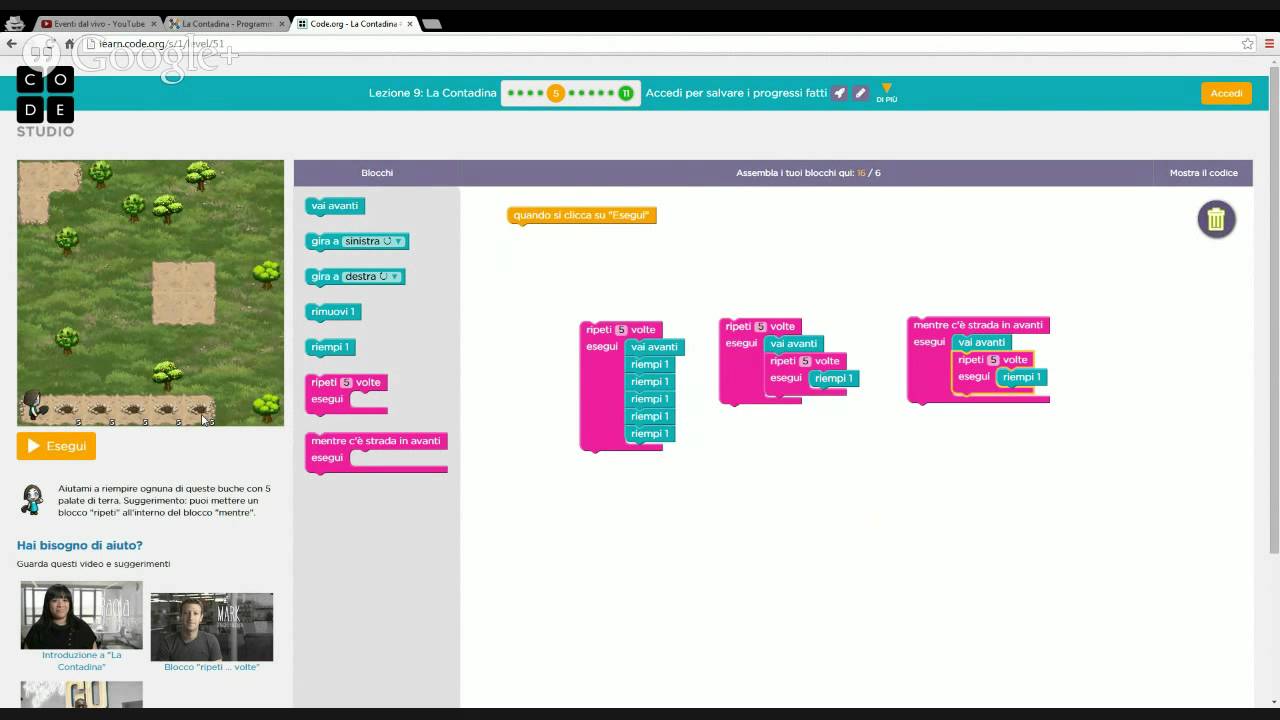
Task: Click the pencil icon in header
Action: coord(860,93)
